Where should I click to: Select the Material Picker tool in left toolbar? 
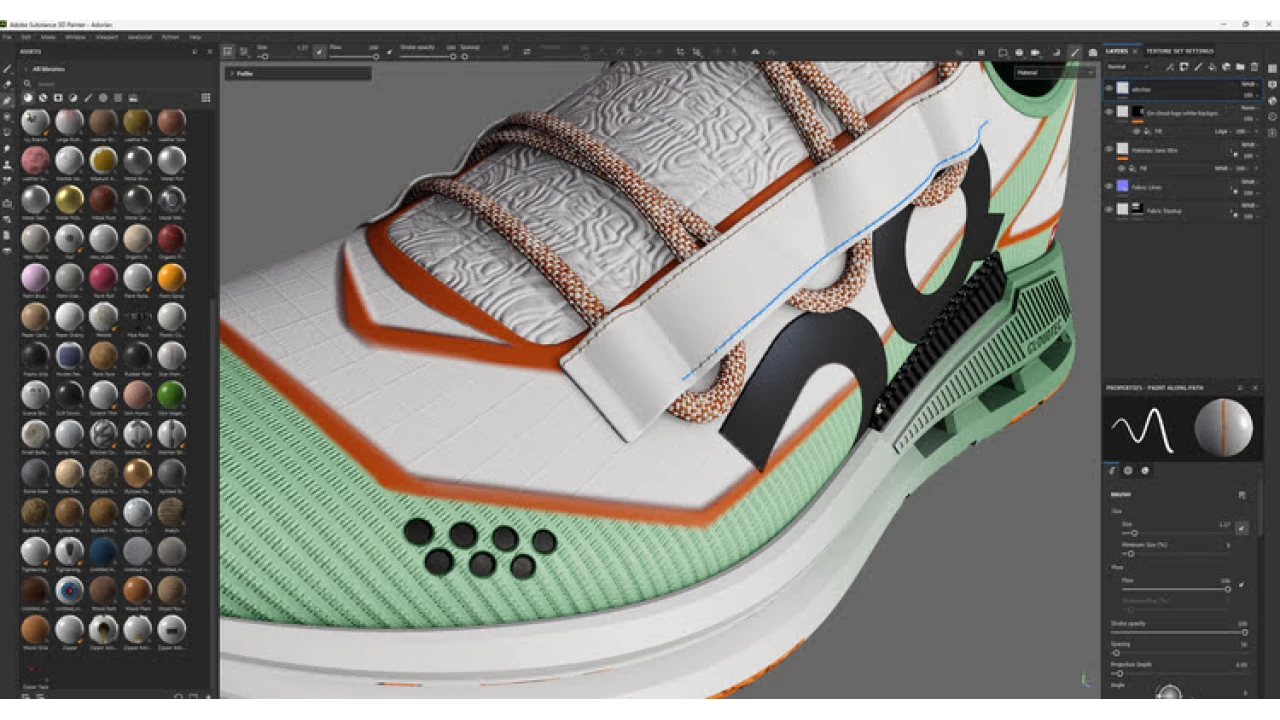(7, 181)
